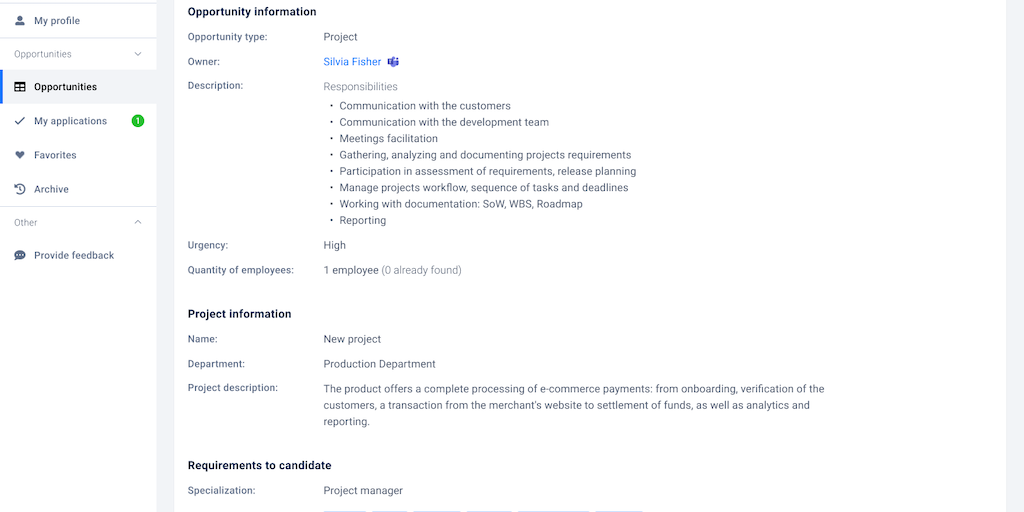Screen dimensions: 1024x512
Task: Go to My applications
Action: point(70,121)
